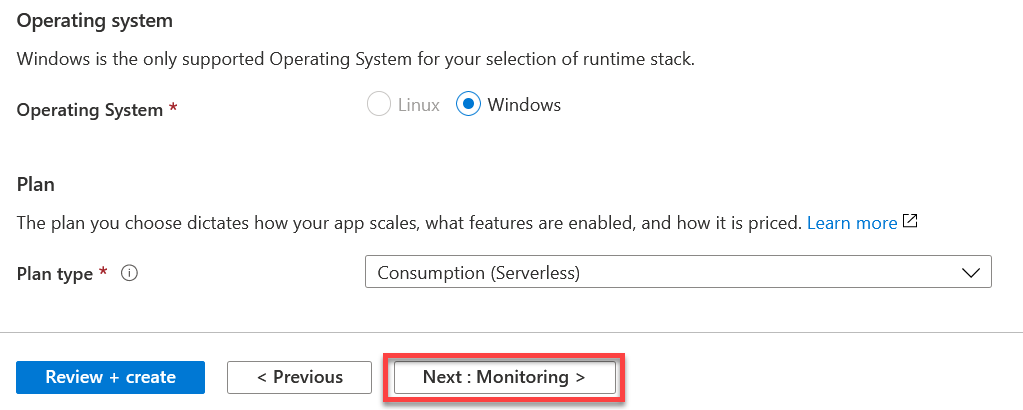This screenshot has width=1023, height=410.
Task: Click the Consumption (Serverless) selected value
Action: point(478,273)
